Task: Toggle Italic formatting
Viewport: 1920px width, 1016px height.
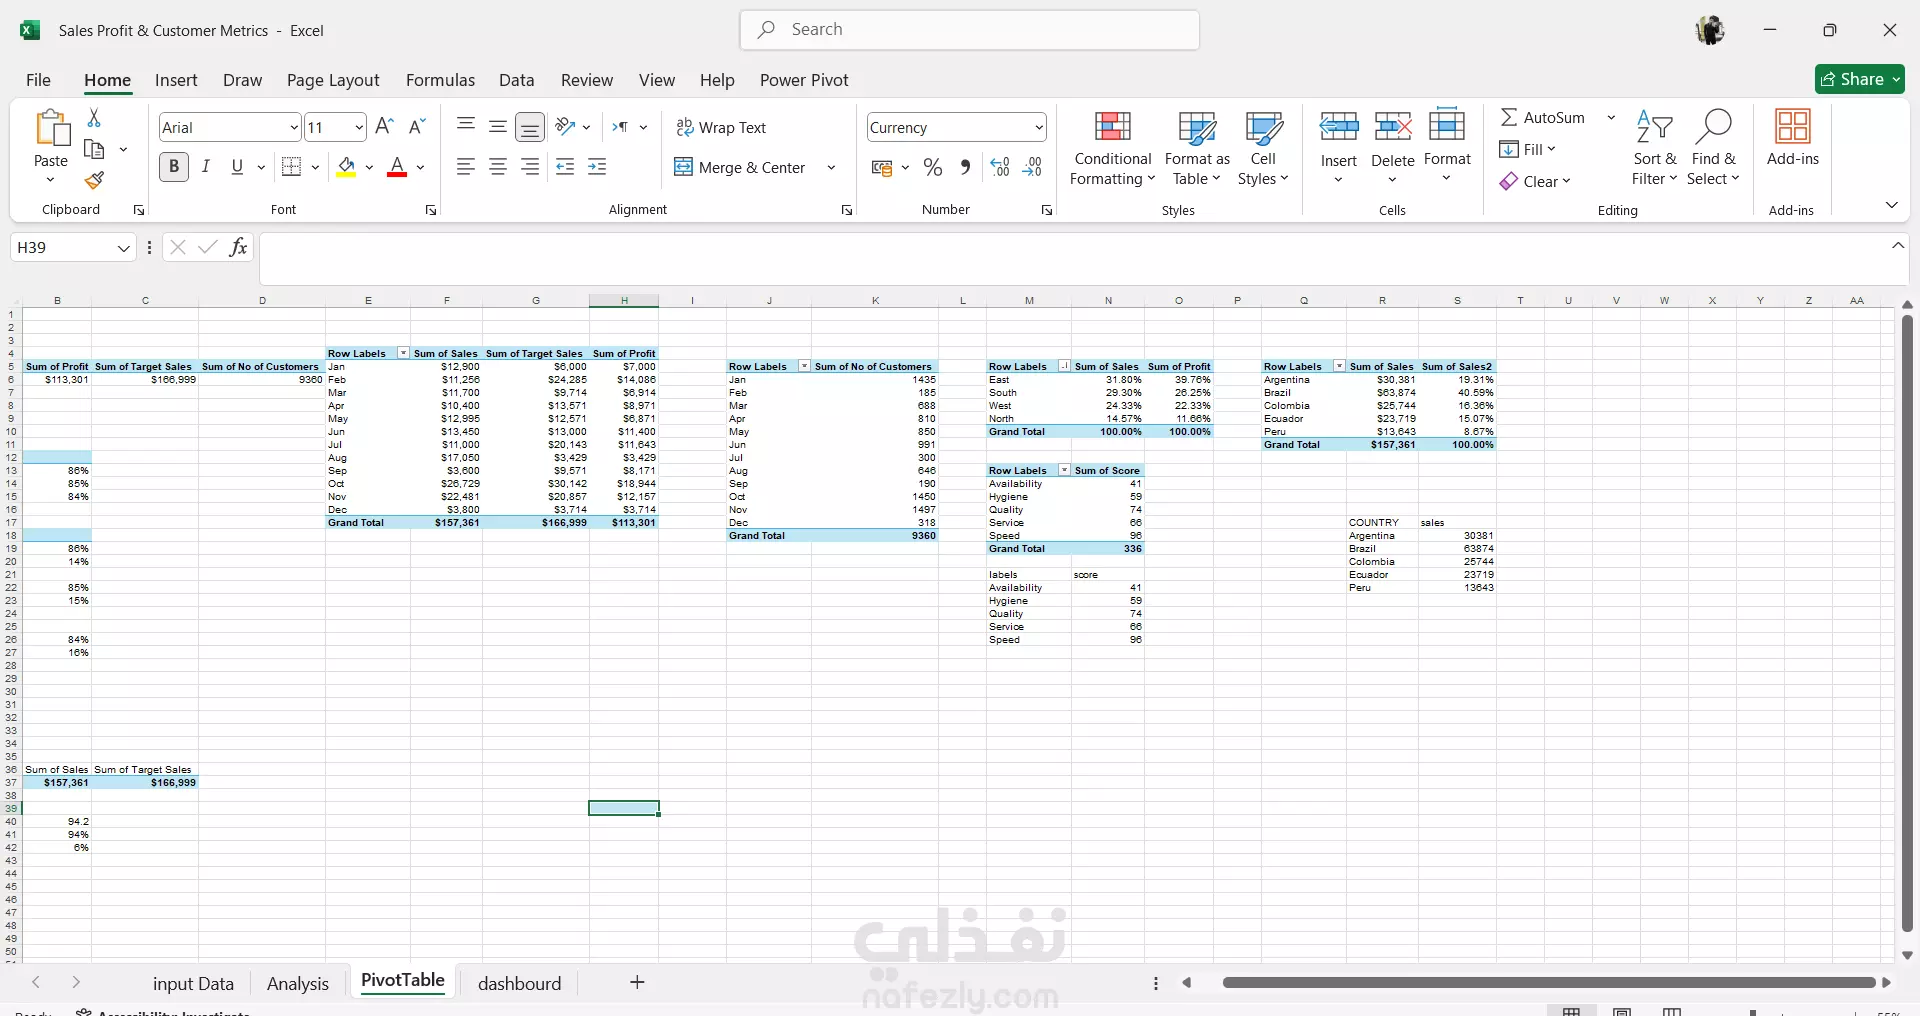Action: [206, 167]
